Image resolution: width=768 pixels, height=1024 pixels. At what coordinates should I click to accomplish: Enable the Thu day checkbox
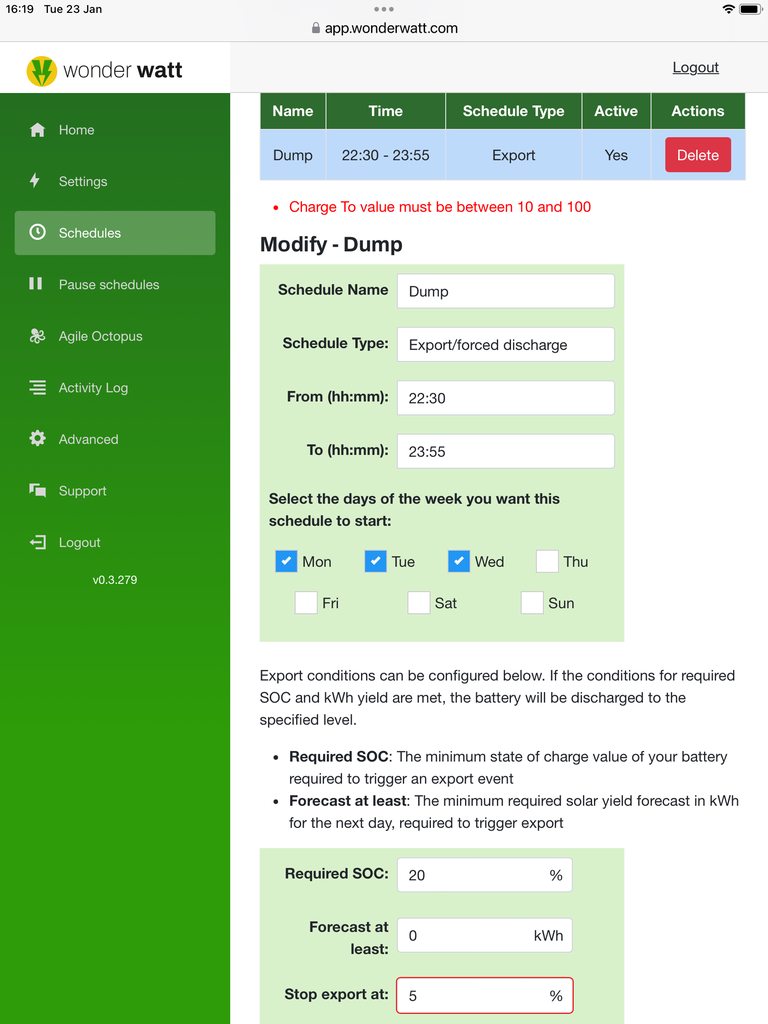[x=547, y=561]
